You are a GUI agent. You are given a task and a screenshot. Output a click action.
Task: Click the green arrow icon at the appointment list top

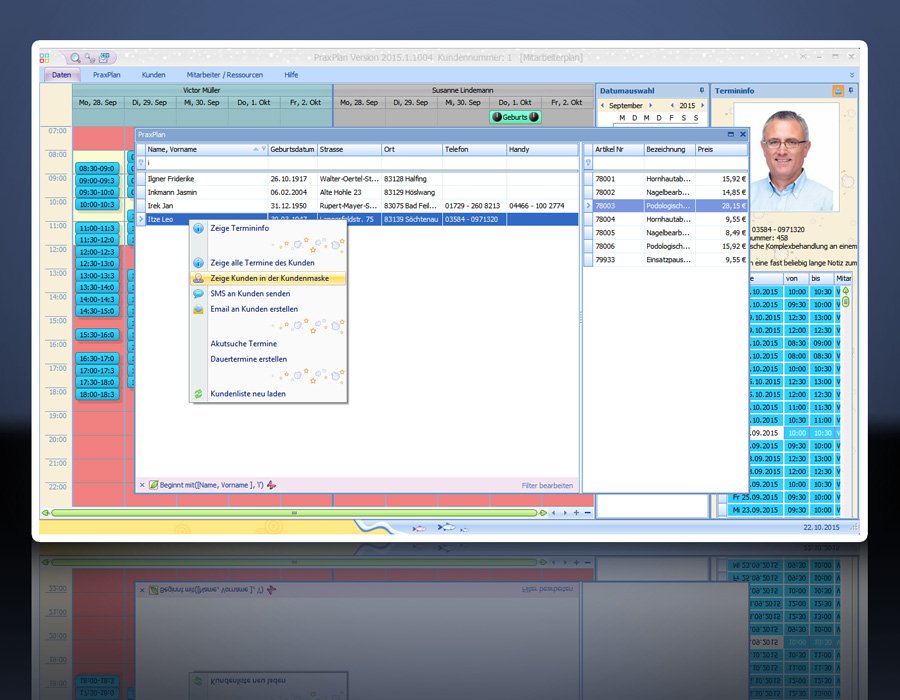(845, 291)
